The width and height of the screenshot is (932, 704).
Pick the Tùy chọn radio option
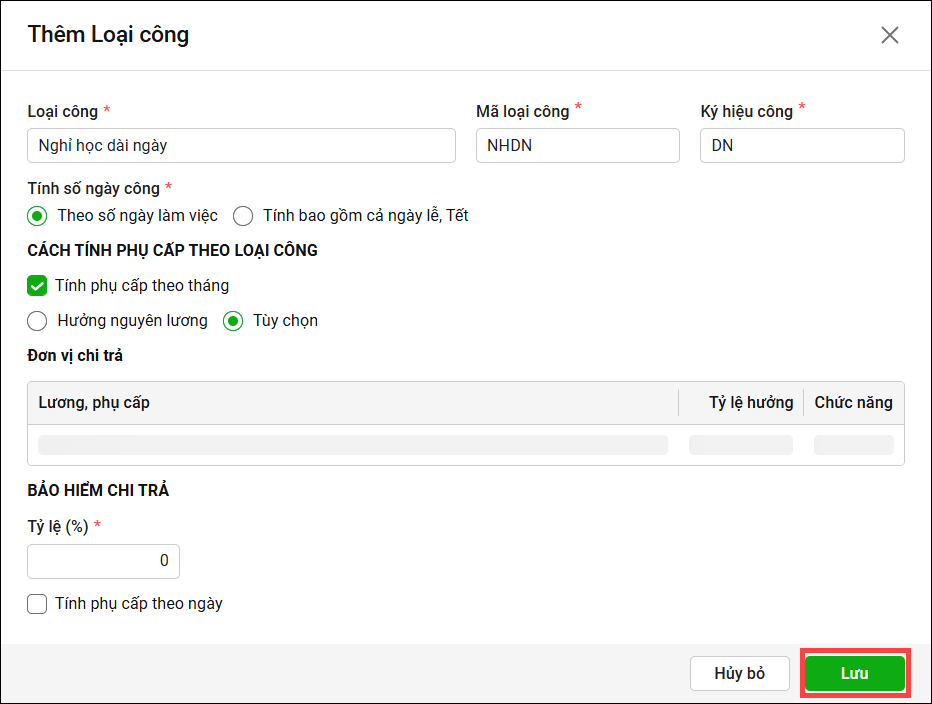click(x=233, y=321)
